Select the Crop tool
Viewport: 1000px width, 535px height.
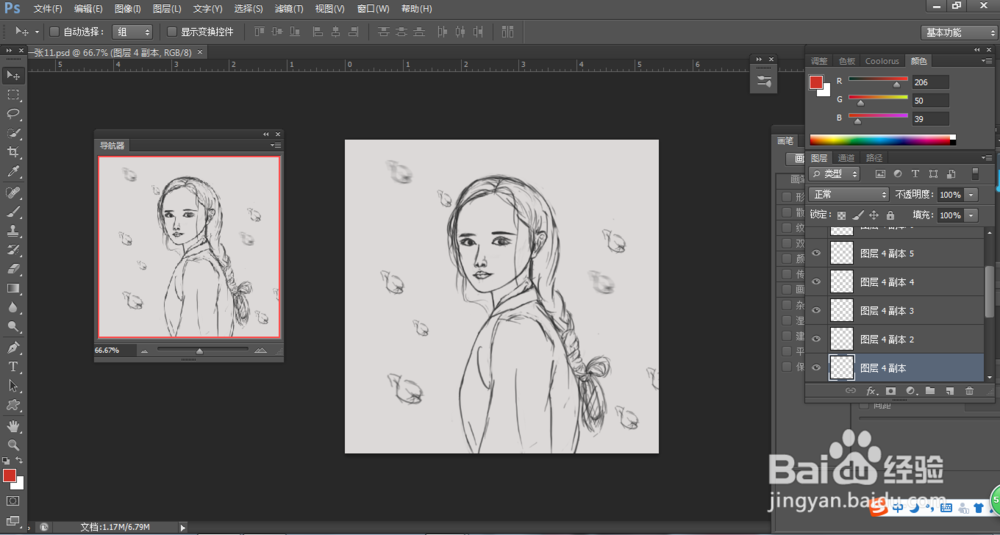click(x=13, y=152)
